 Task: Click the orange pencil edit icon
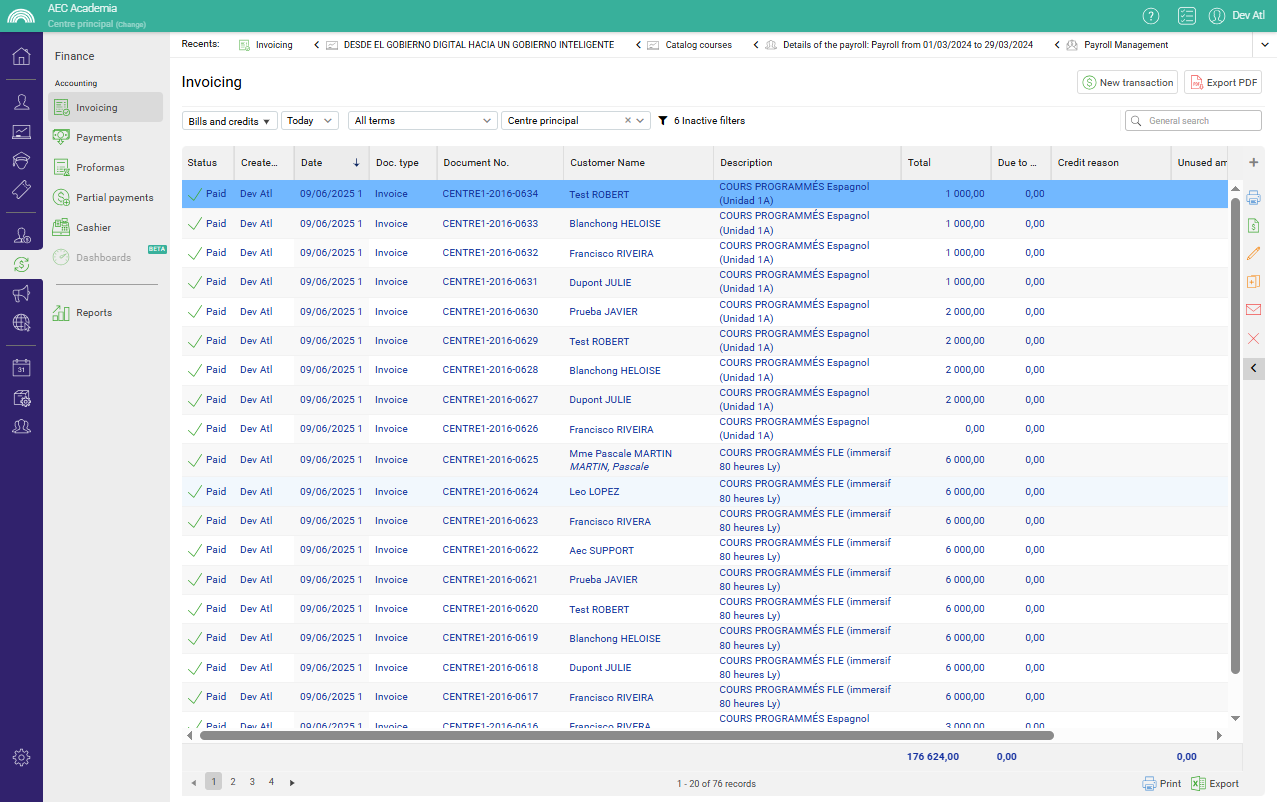tap(1253, 254)
